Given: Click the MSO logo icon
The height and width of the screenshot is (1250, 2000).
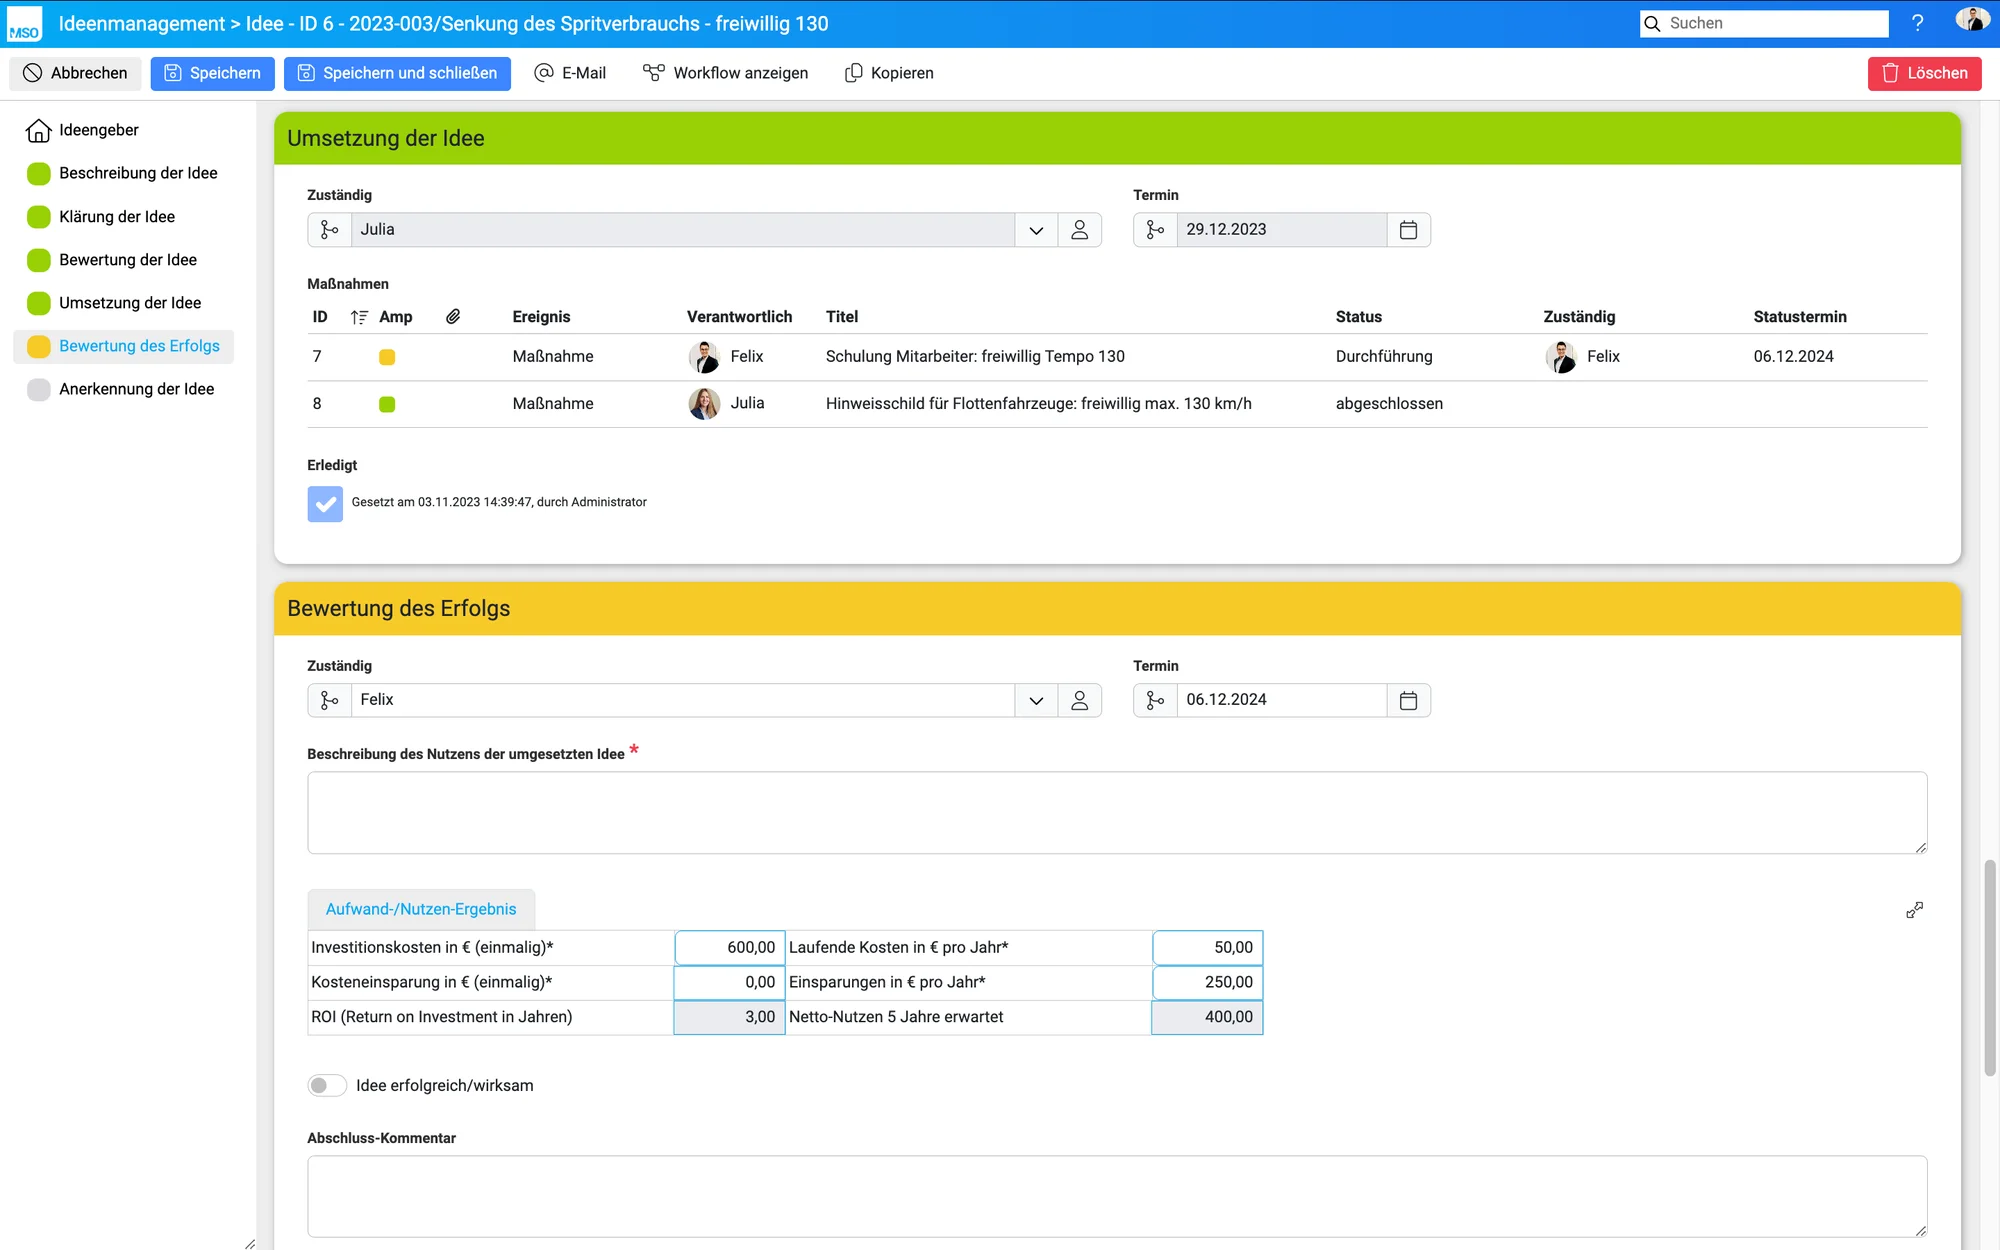Looking at the screenshot, I should coord(24,24).
